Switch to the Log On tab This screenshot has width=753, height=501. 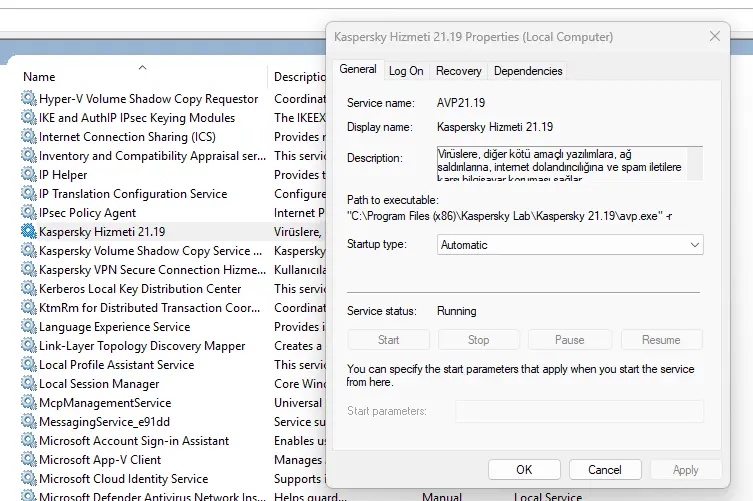point(406,71)
